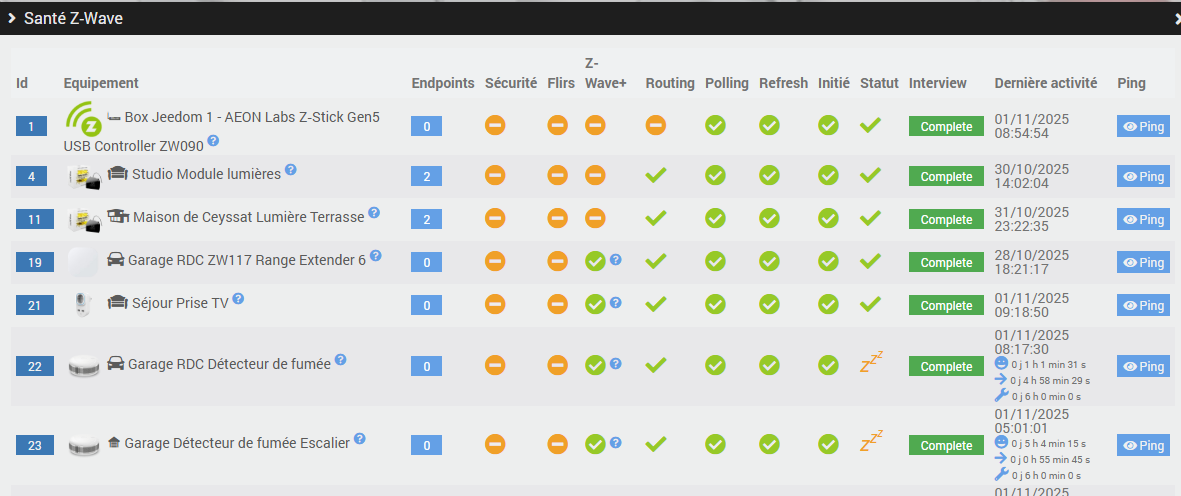Click Complete interview badge for Maison de Ceyssat Lumière Terrasse
This screenshot has height=496, width=1181.
(x=946, y=220)
